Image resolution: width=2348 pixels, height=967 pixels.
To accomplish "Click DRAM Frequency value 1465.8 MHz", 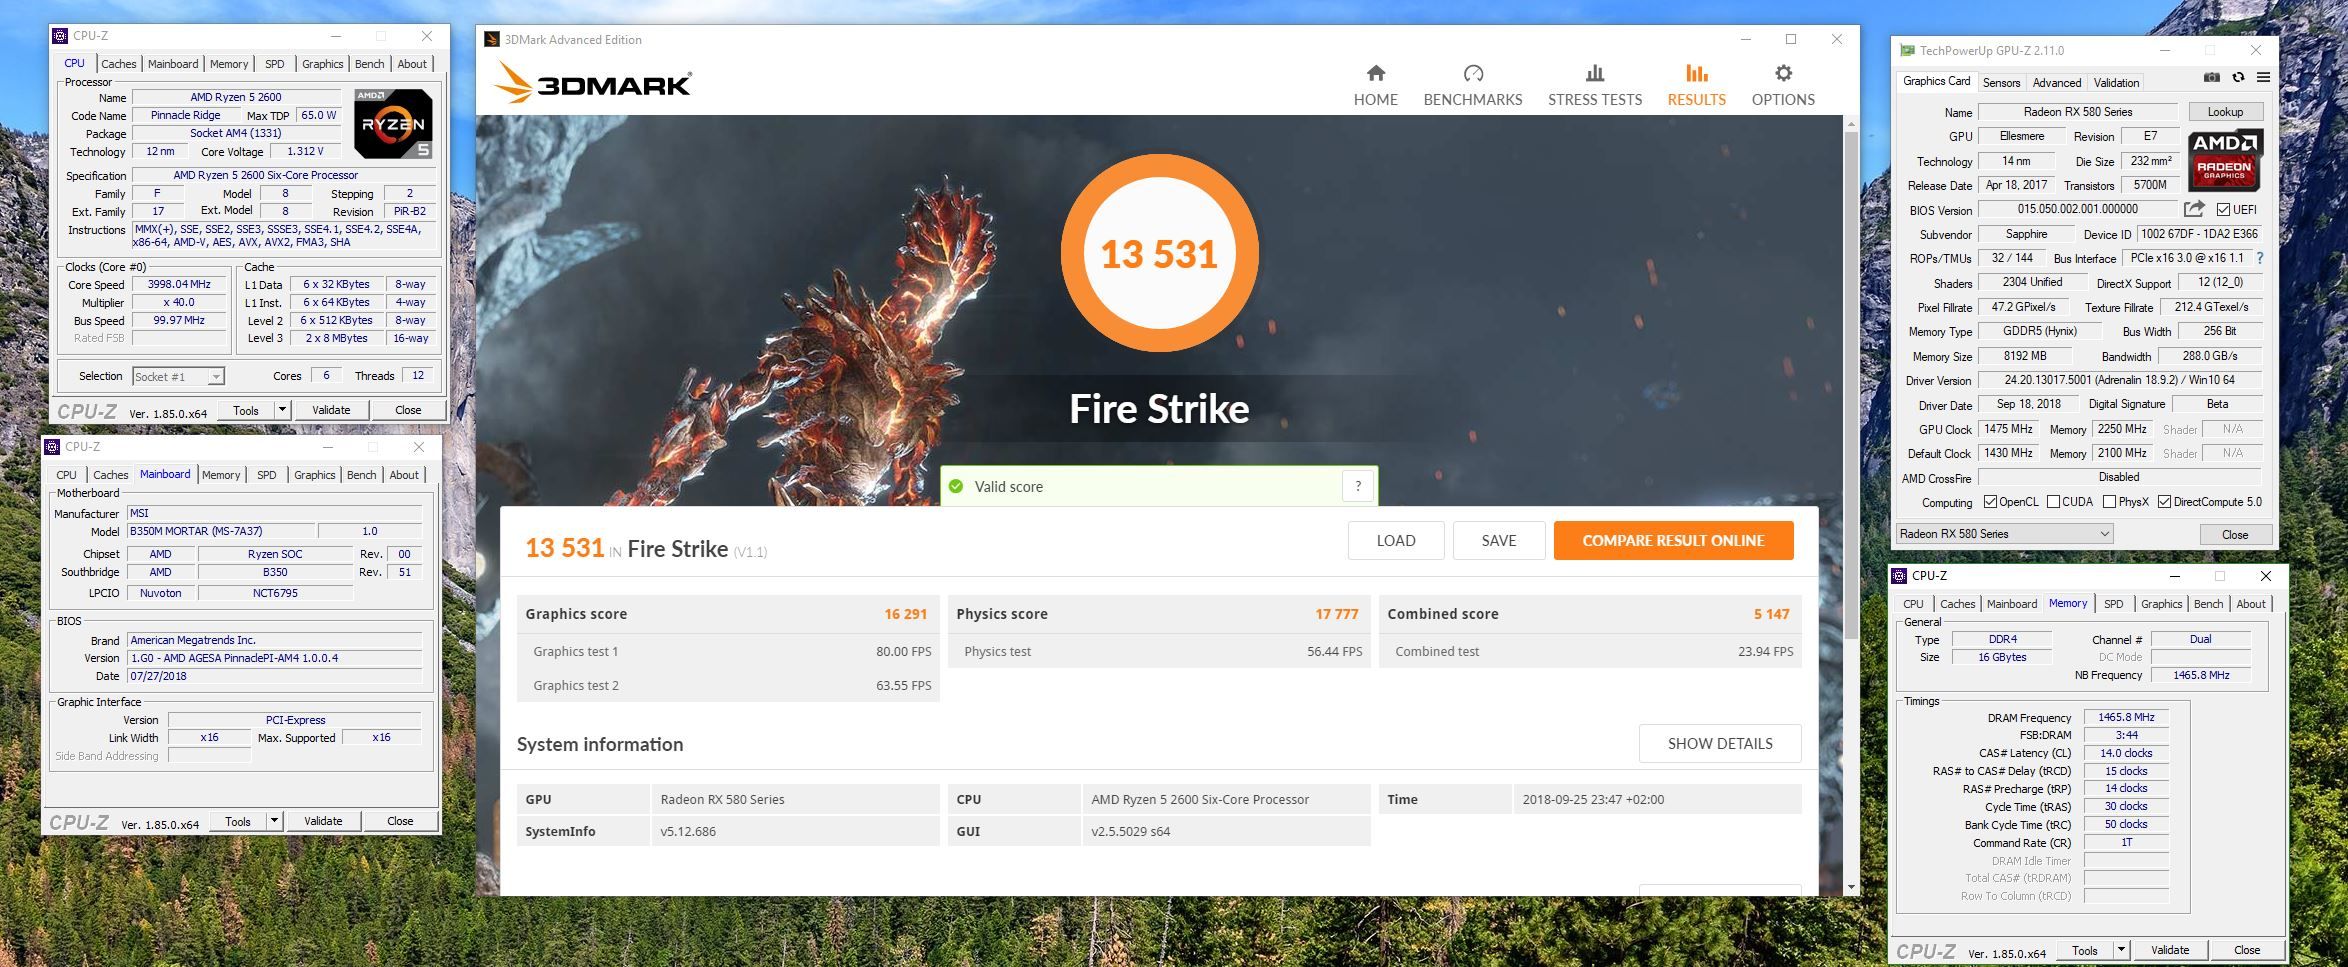I will (x=2126, y=717).
